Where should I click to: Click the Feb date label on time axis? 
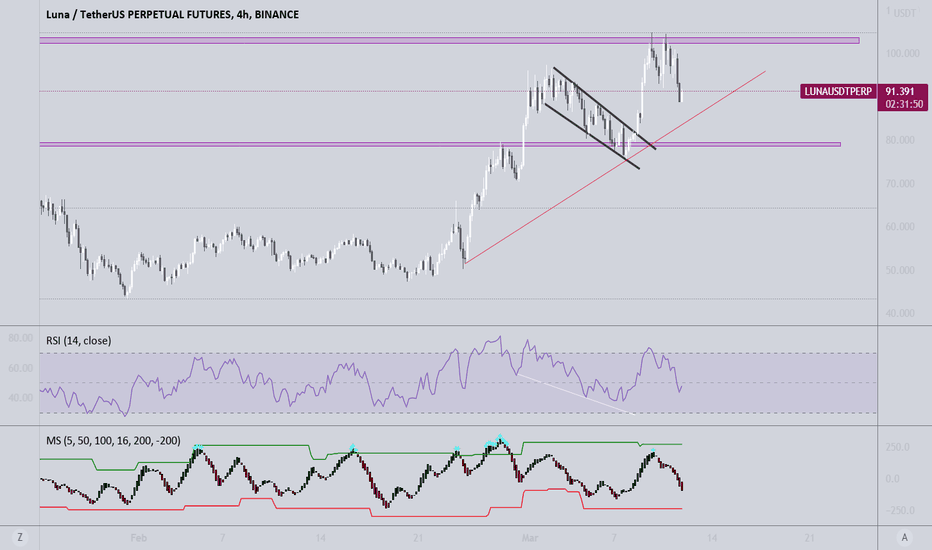click(x=138, y=538)
